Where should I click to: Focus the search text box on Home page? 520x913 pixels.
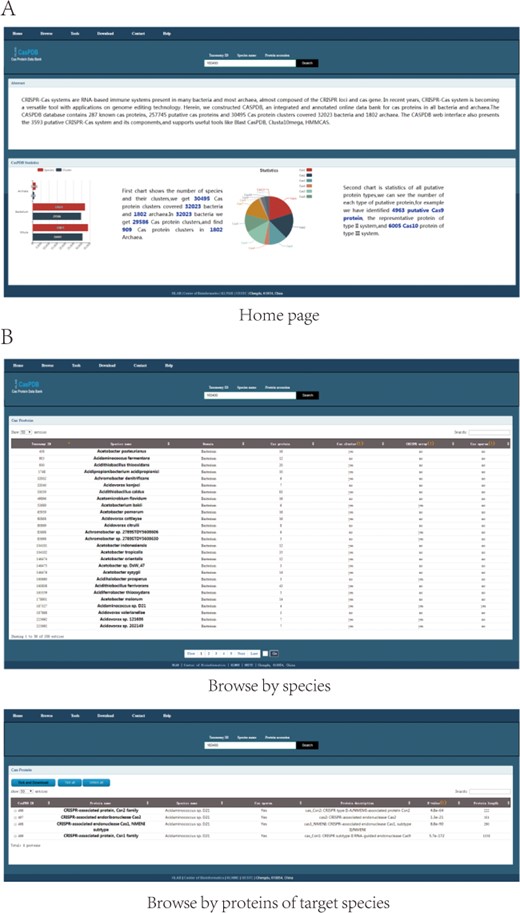point(250,63)
